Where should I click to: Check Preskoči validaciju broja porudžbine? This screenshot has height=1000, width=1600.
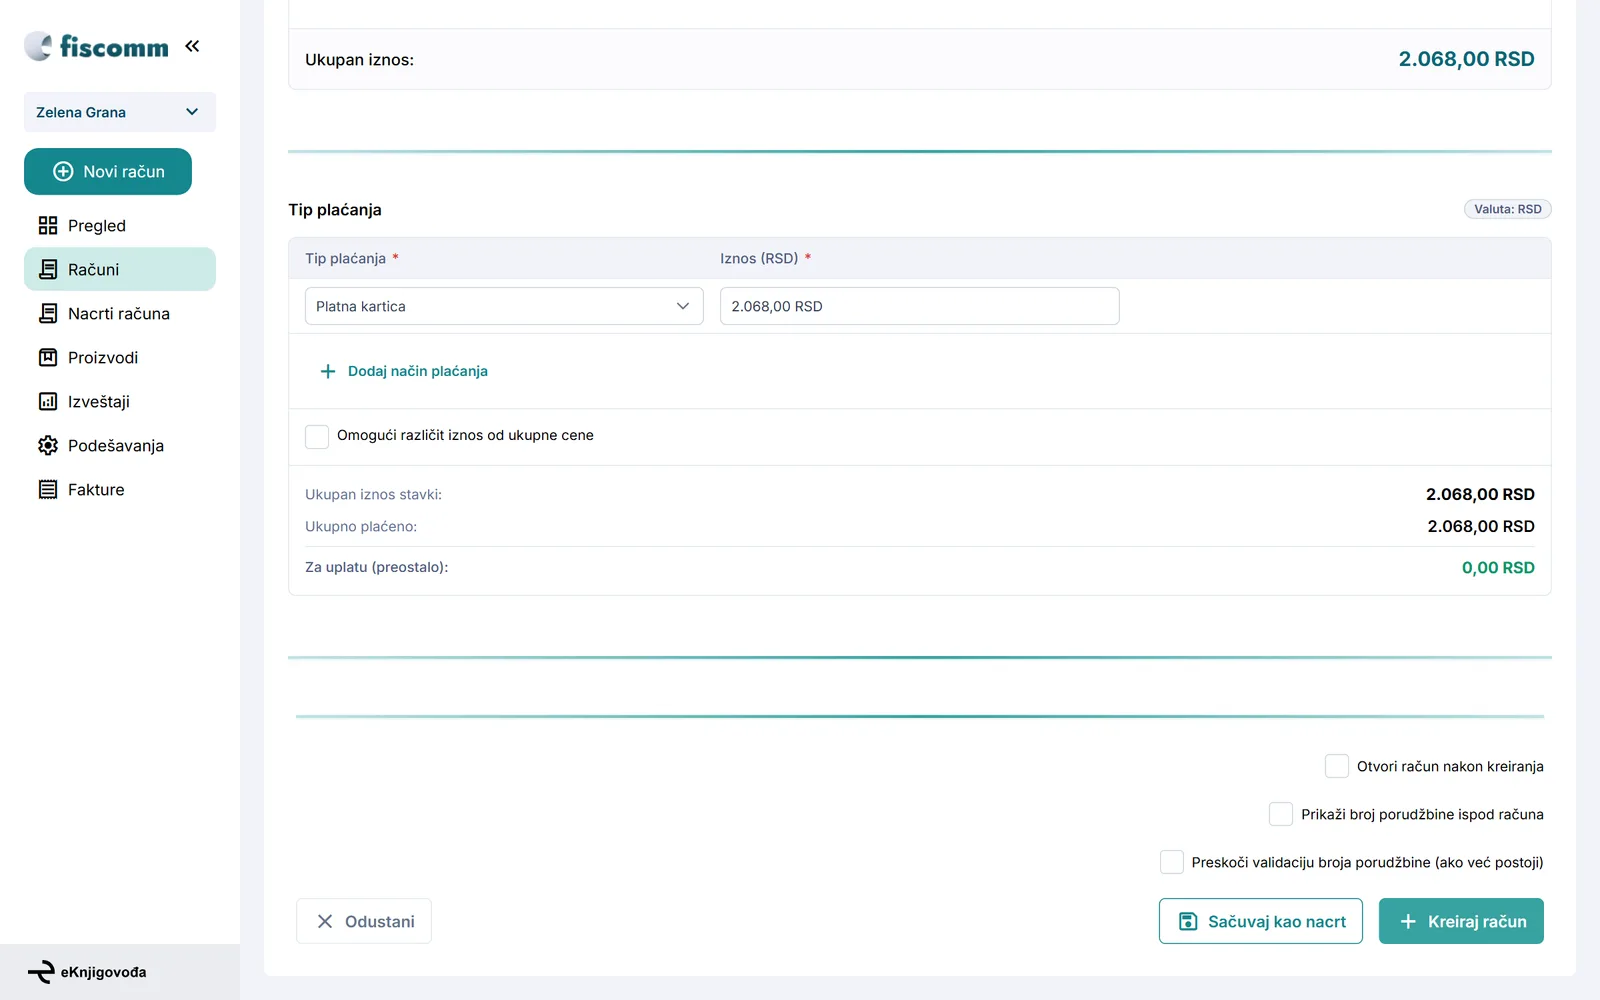point(1172,862)
